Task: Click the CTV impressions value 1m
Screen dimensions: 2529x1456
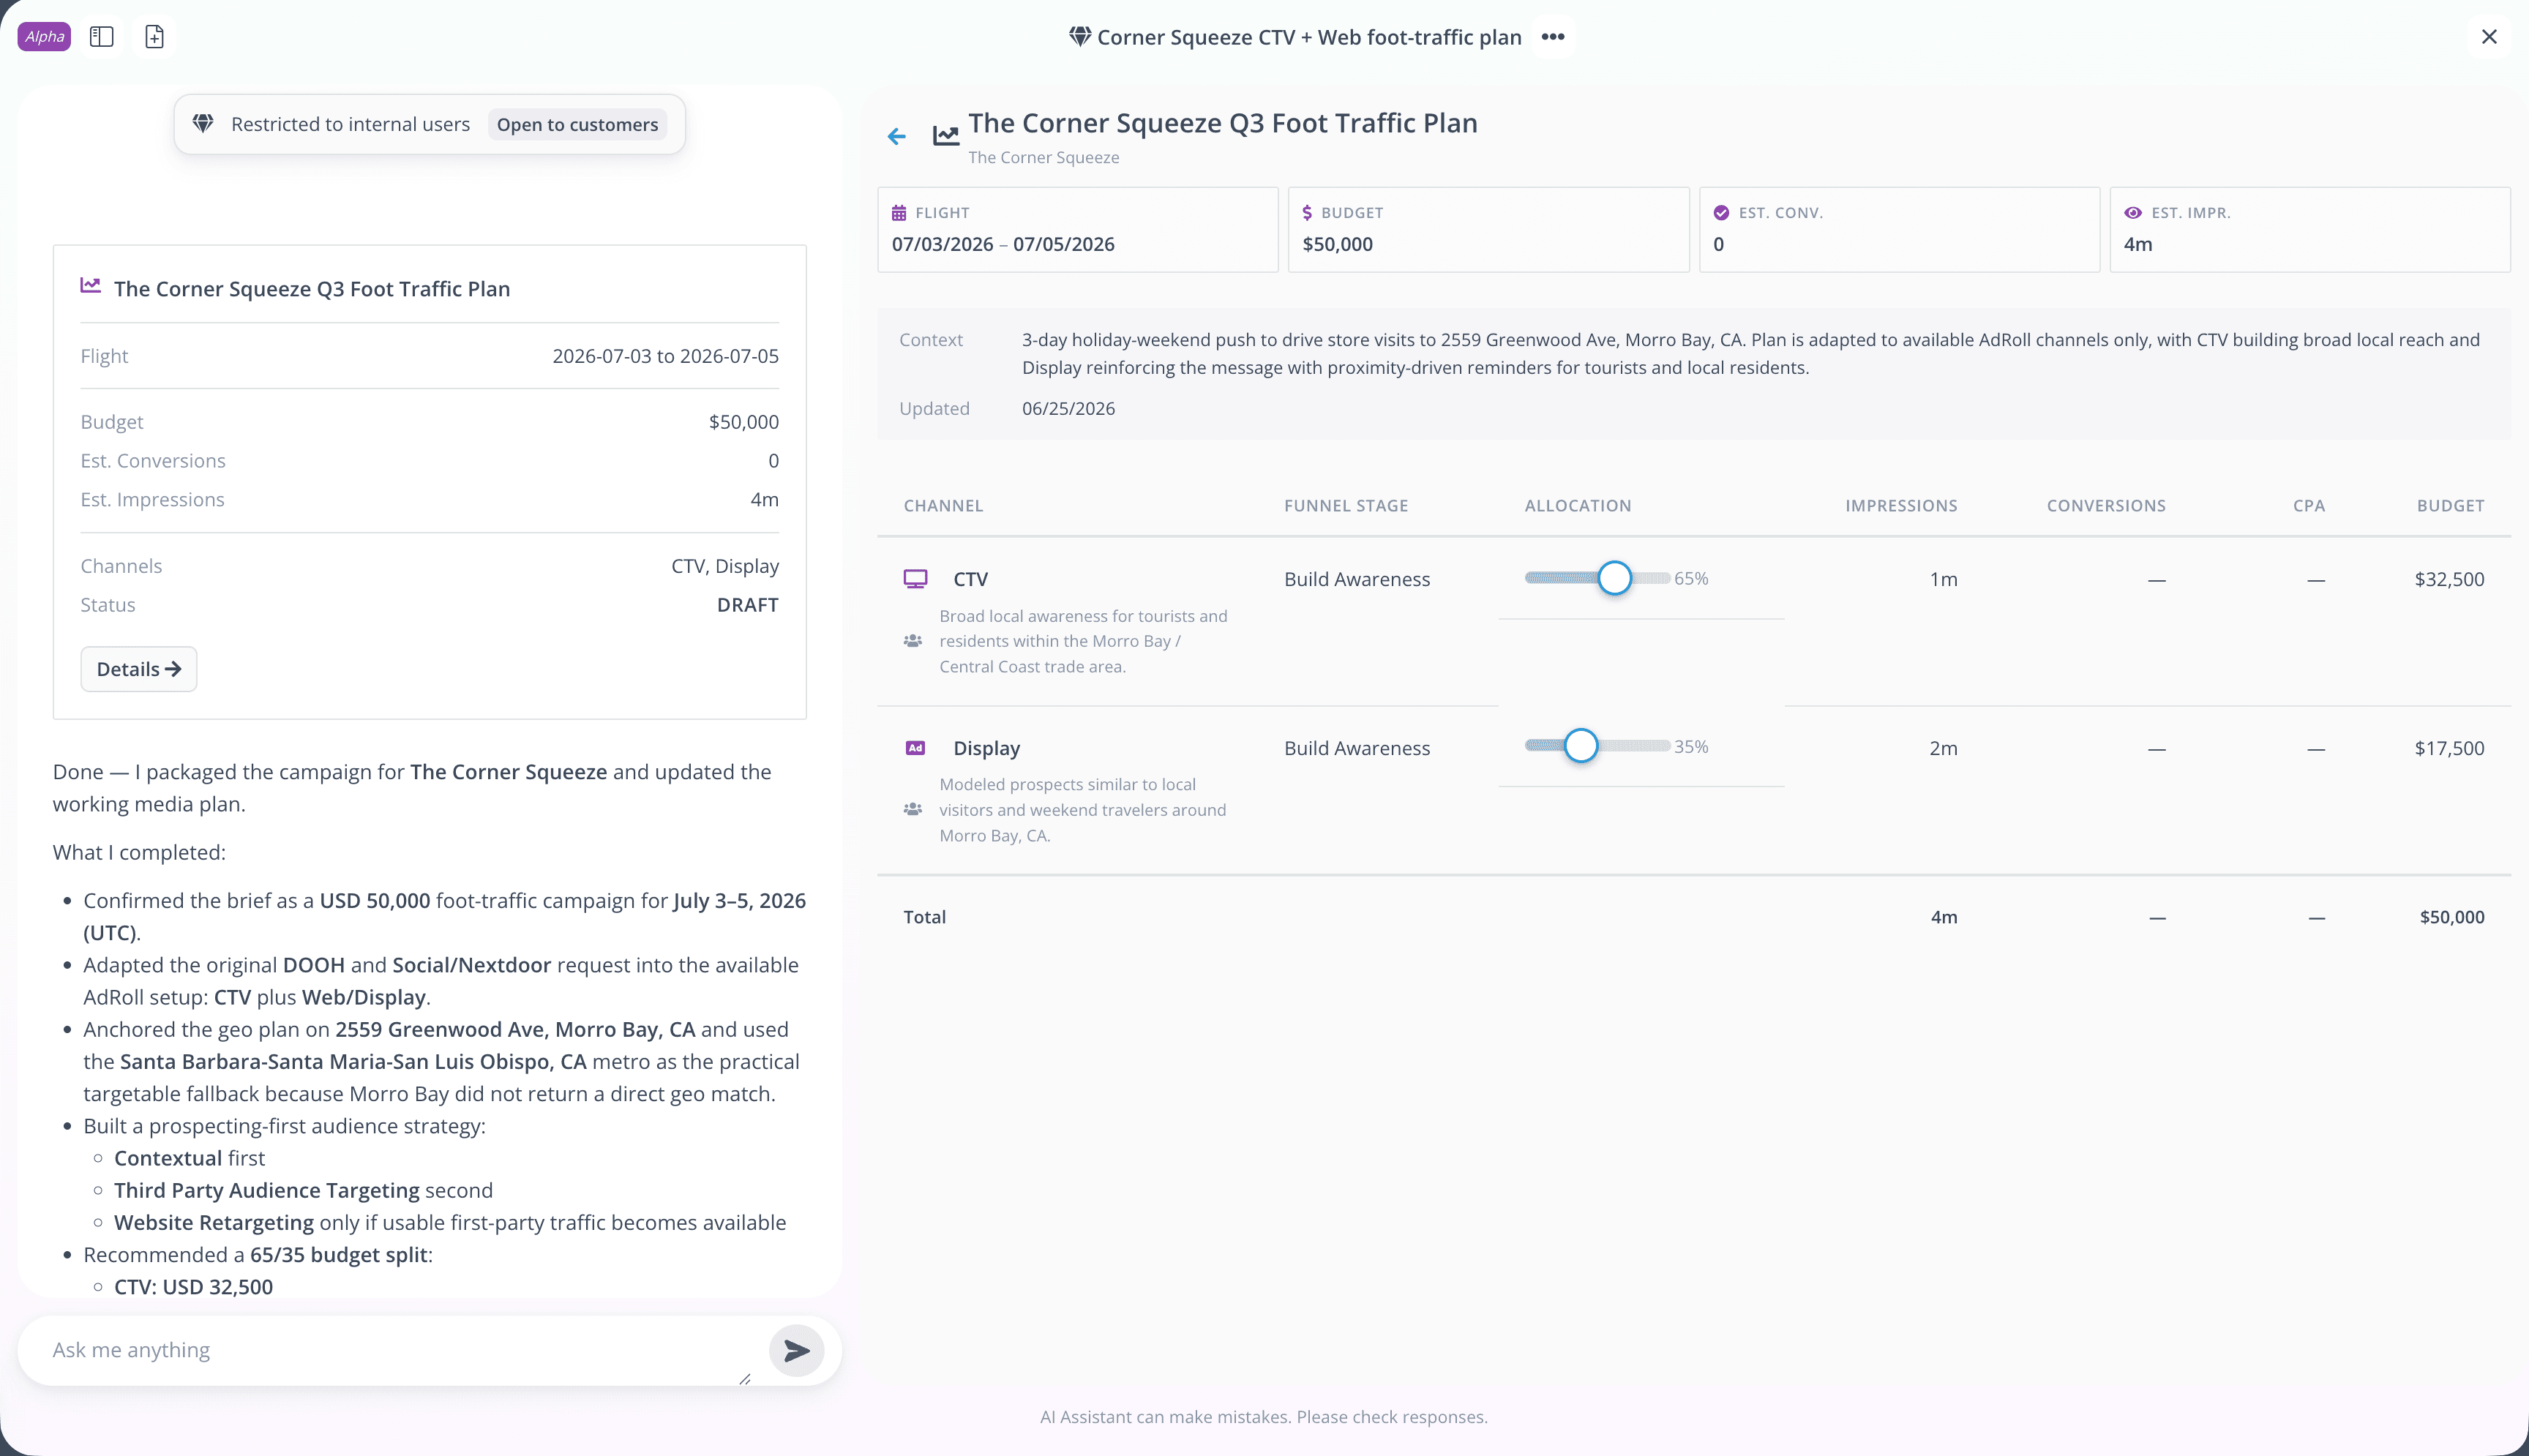Action: point(1943,579)
